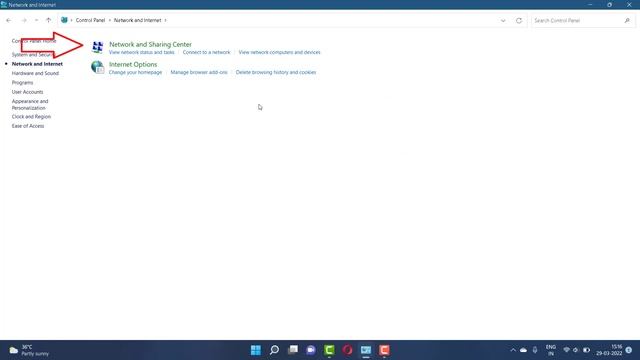Click the Control Panel address bar icon
640x360 pixels.
point(64,20)
